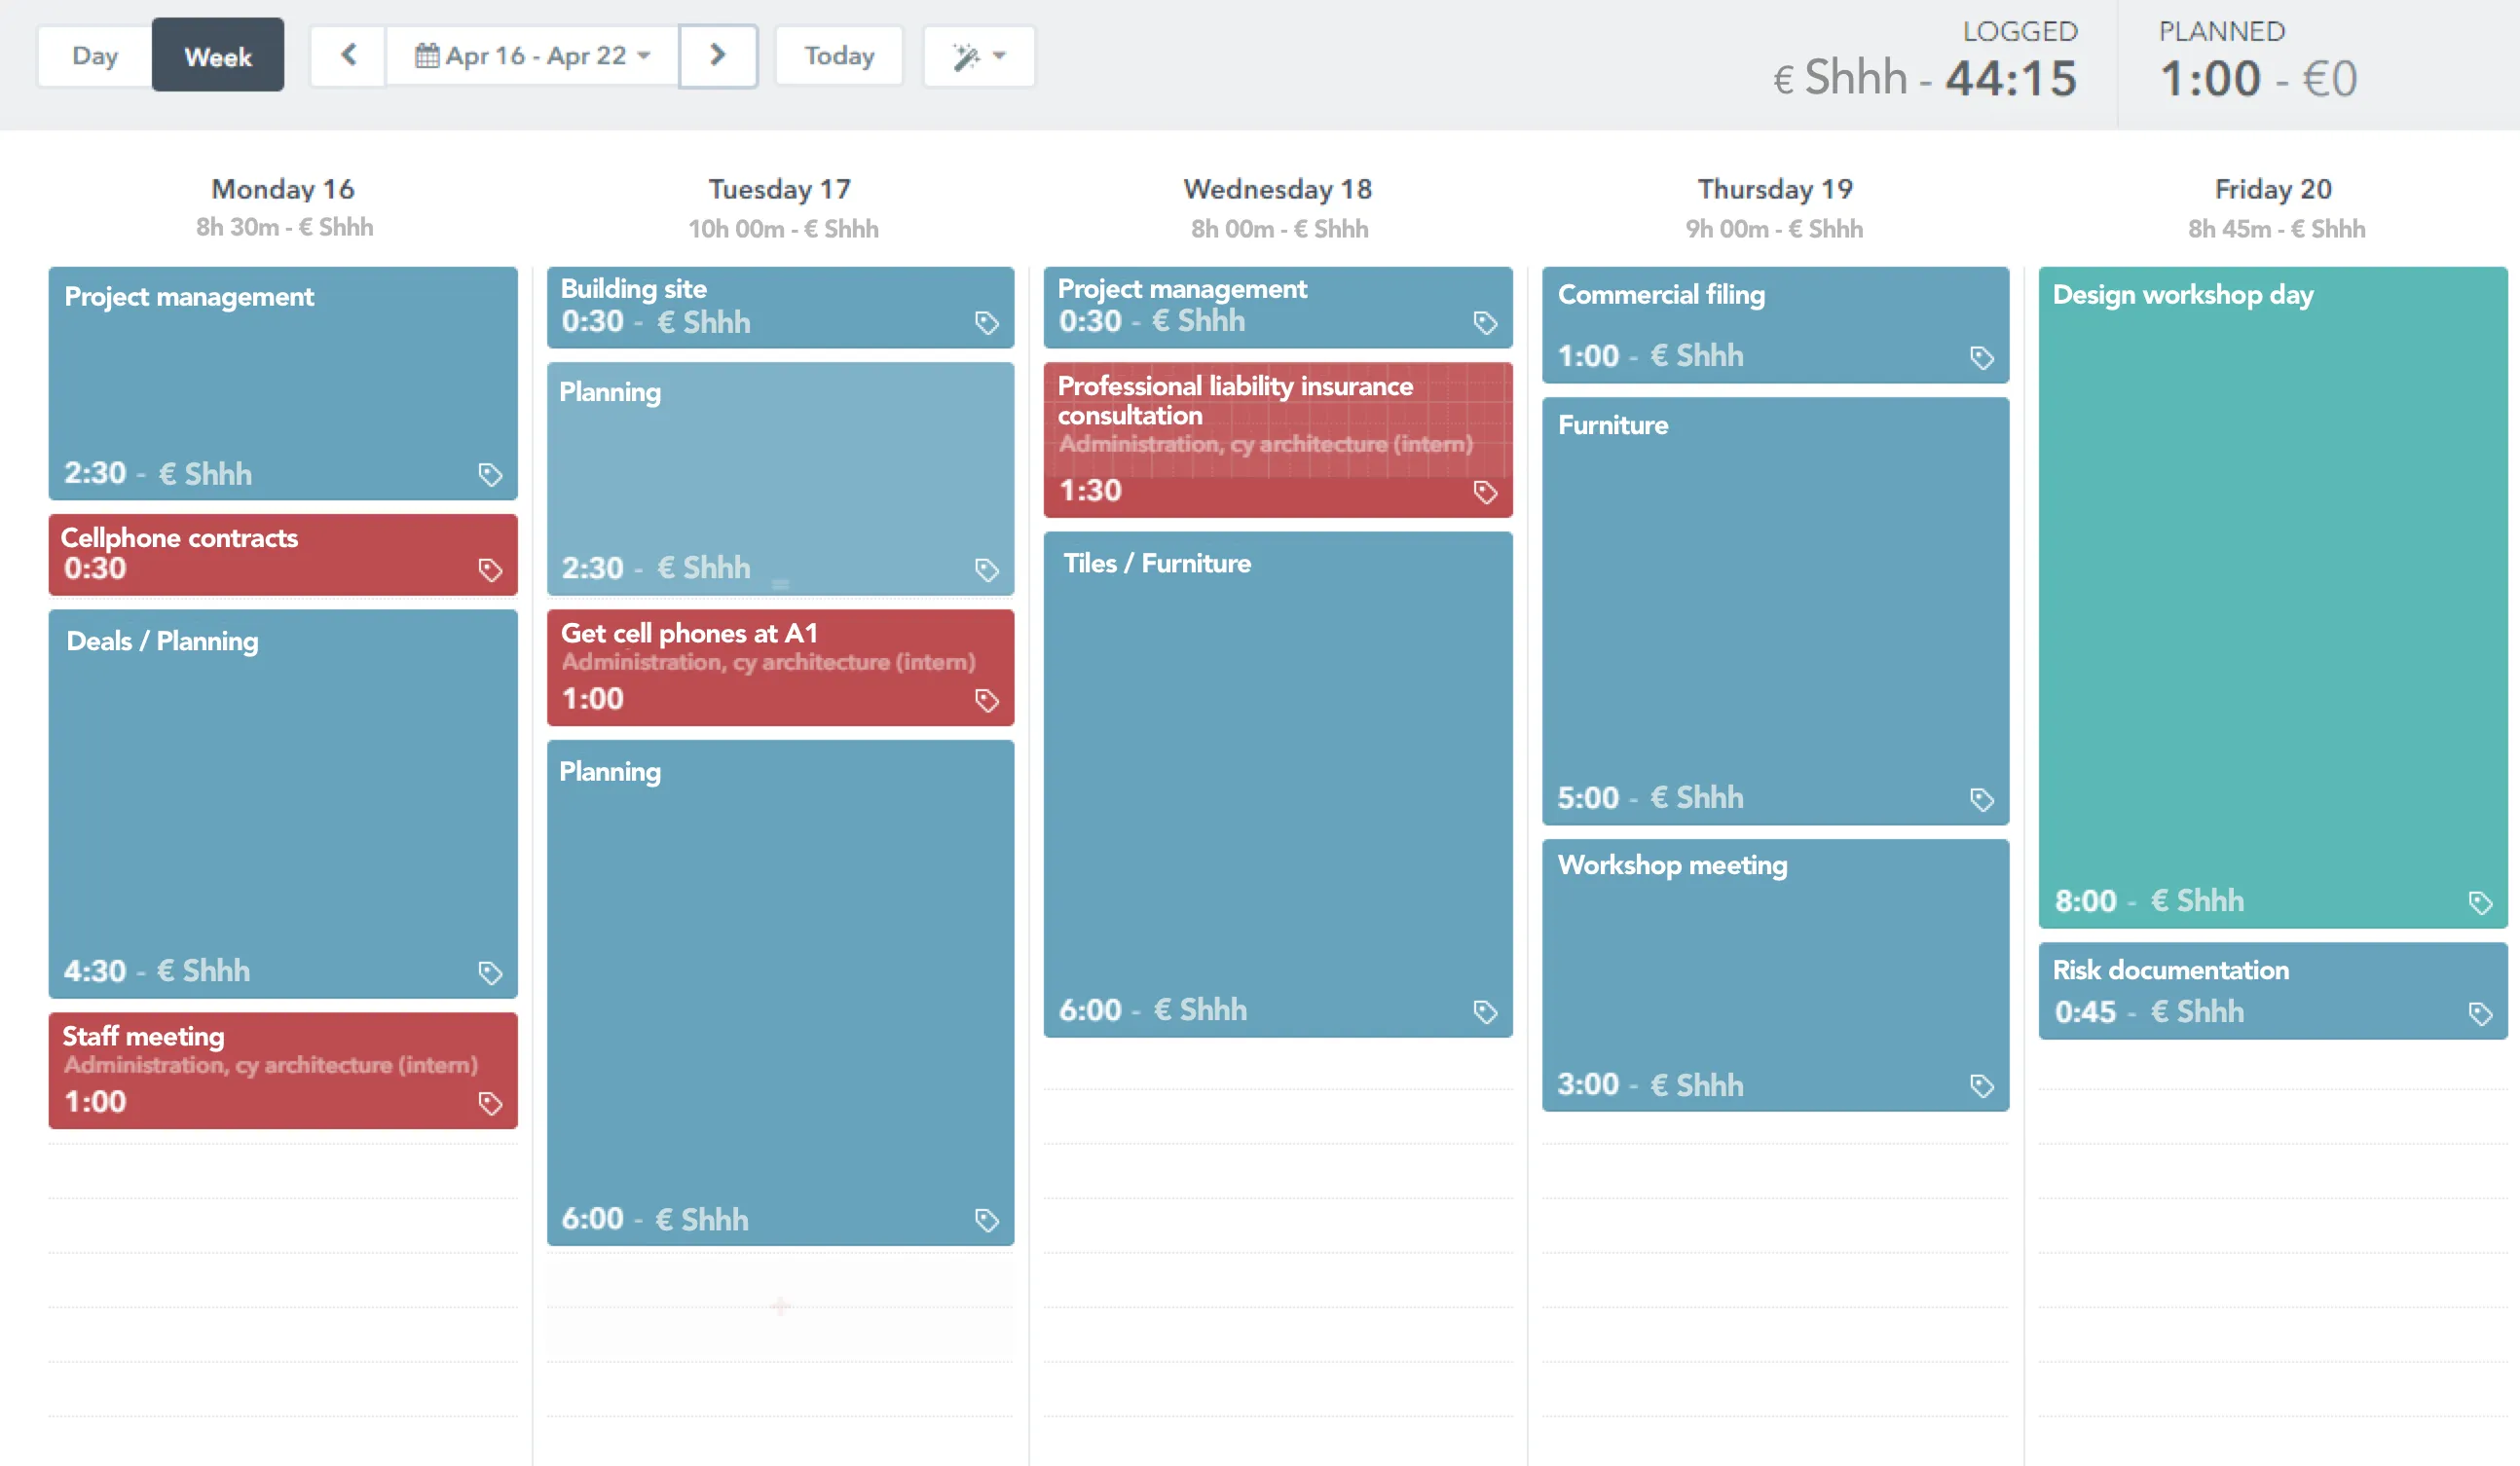The height and width of the screenshot is (1466, 2520).
Task: Click calendar icon in date range selector
Action: pyautogui.click(x=427, y=56)
